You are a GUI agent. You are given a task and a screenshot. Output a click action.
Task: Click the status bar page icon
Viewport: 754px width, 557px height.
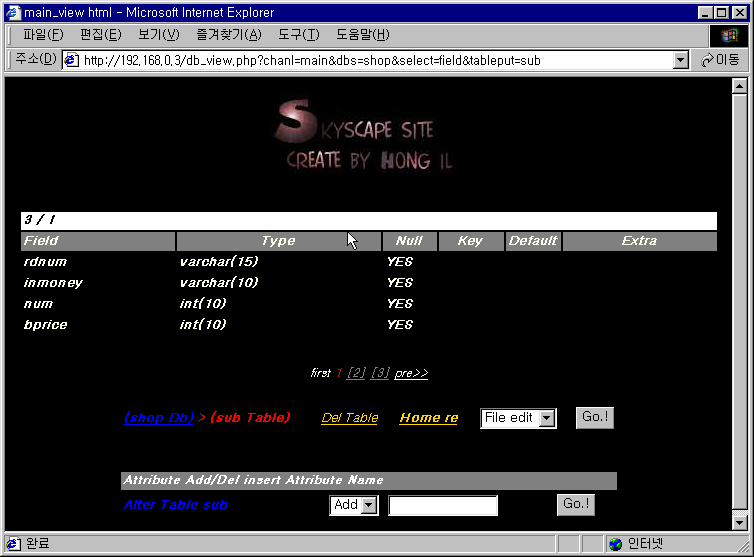(13, 544)
